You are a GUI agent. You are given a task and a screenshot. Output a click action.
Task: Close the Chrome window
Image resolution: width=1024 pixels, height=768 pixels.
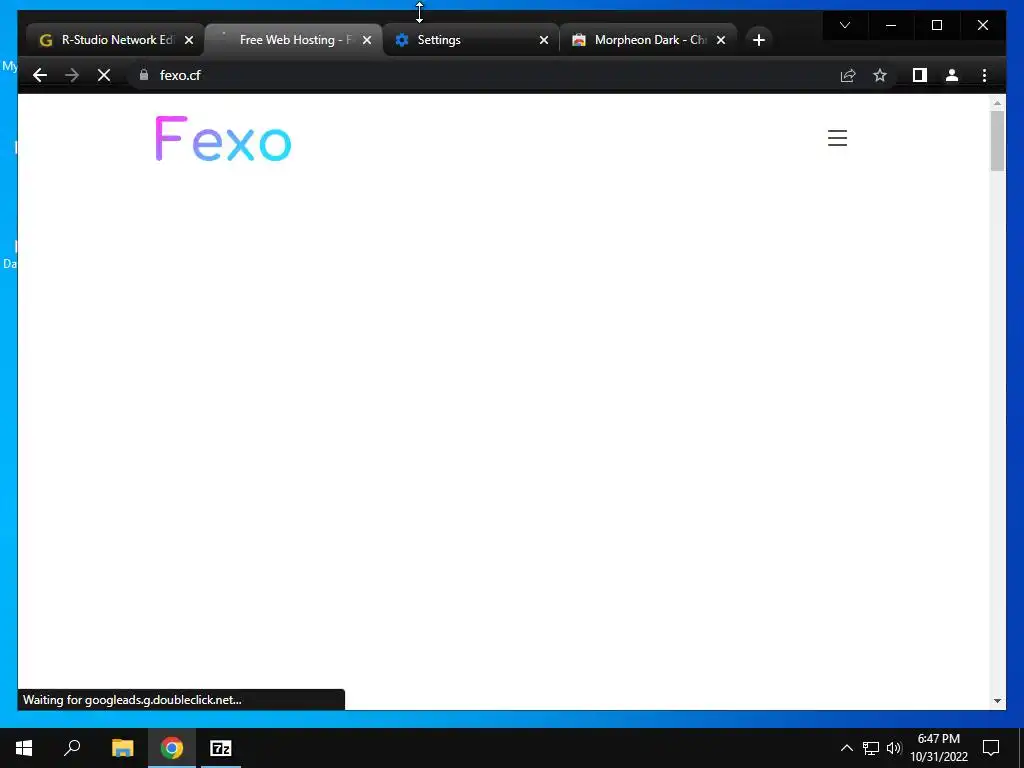(982, 25)
